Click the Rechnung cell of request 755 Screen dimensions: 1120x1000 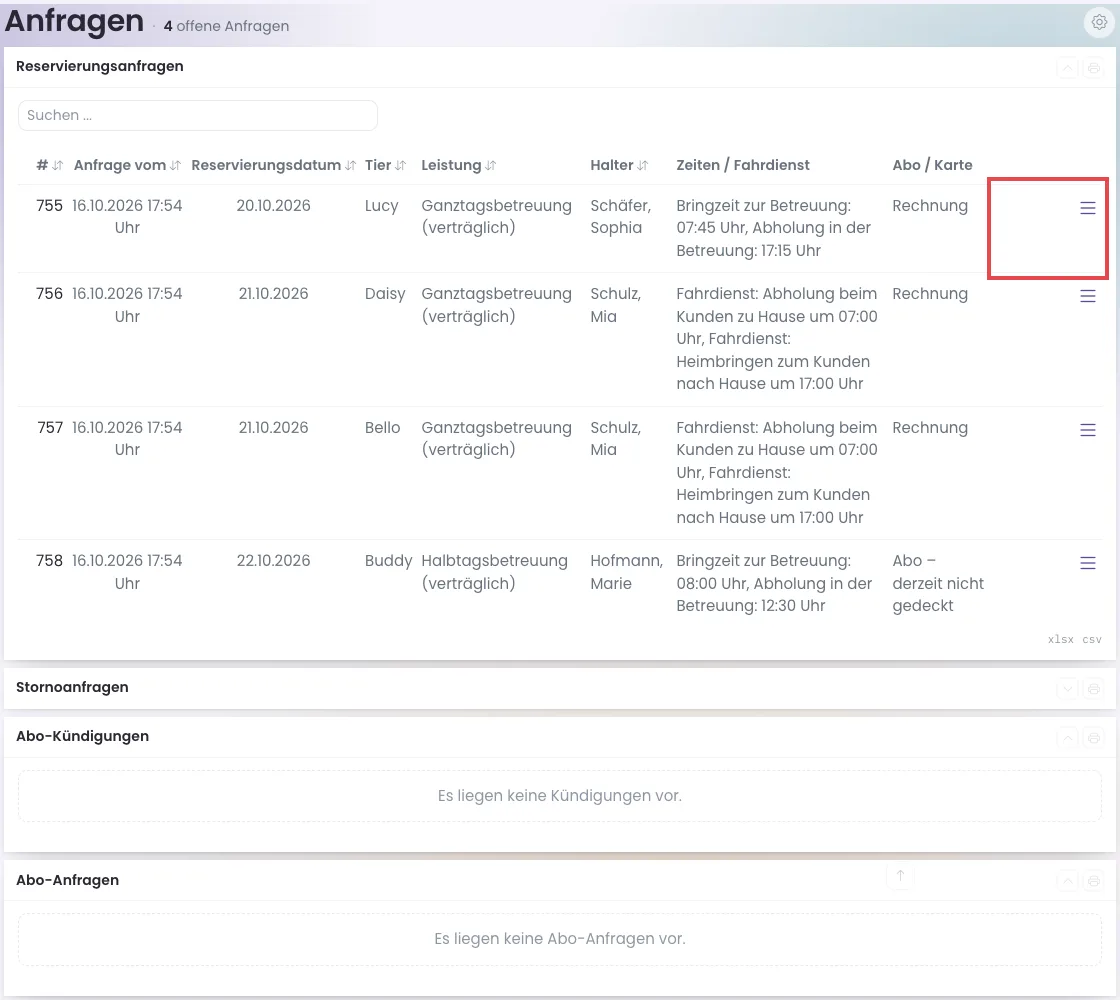930,206
